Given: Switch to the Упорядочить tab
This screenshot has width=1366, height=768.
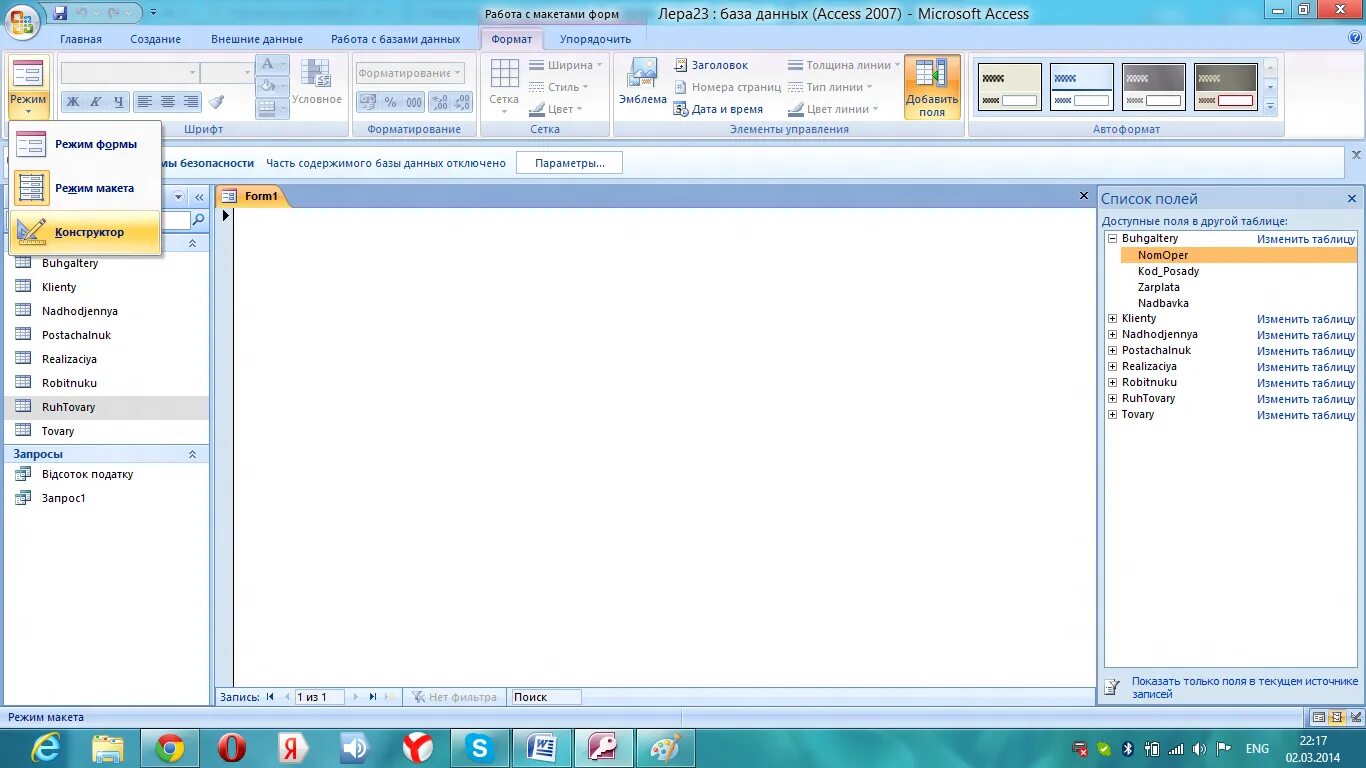Looking at the screenshot, I should coord(595,39).
